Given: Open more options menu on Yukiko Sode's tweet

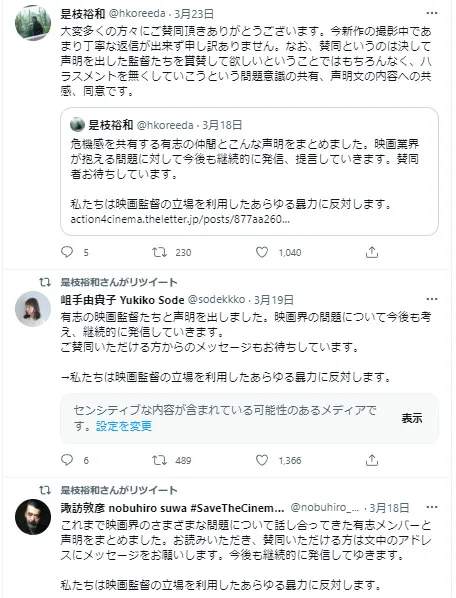Looking at the screenshot, I should tap(432, 299).
